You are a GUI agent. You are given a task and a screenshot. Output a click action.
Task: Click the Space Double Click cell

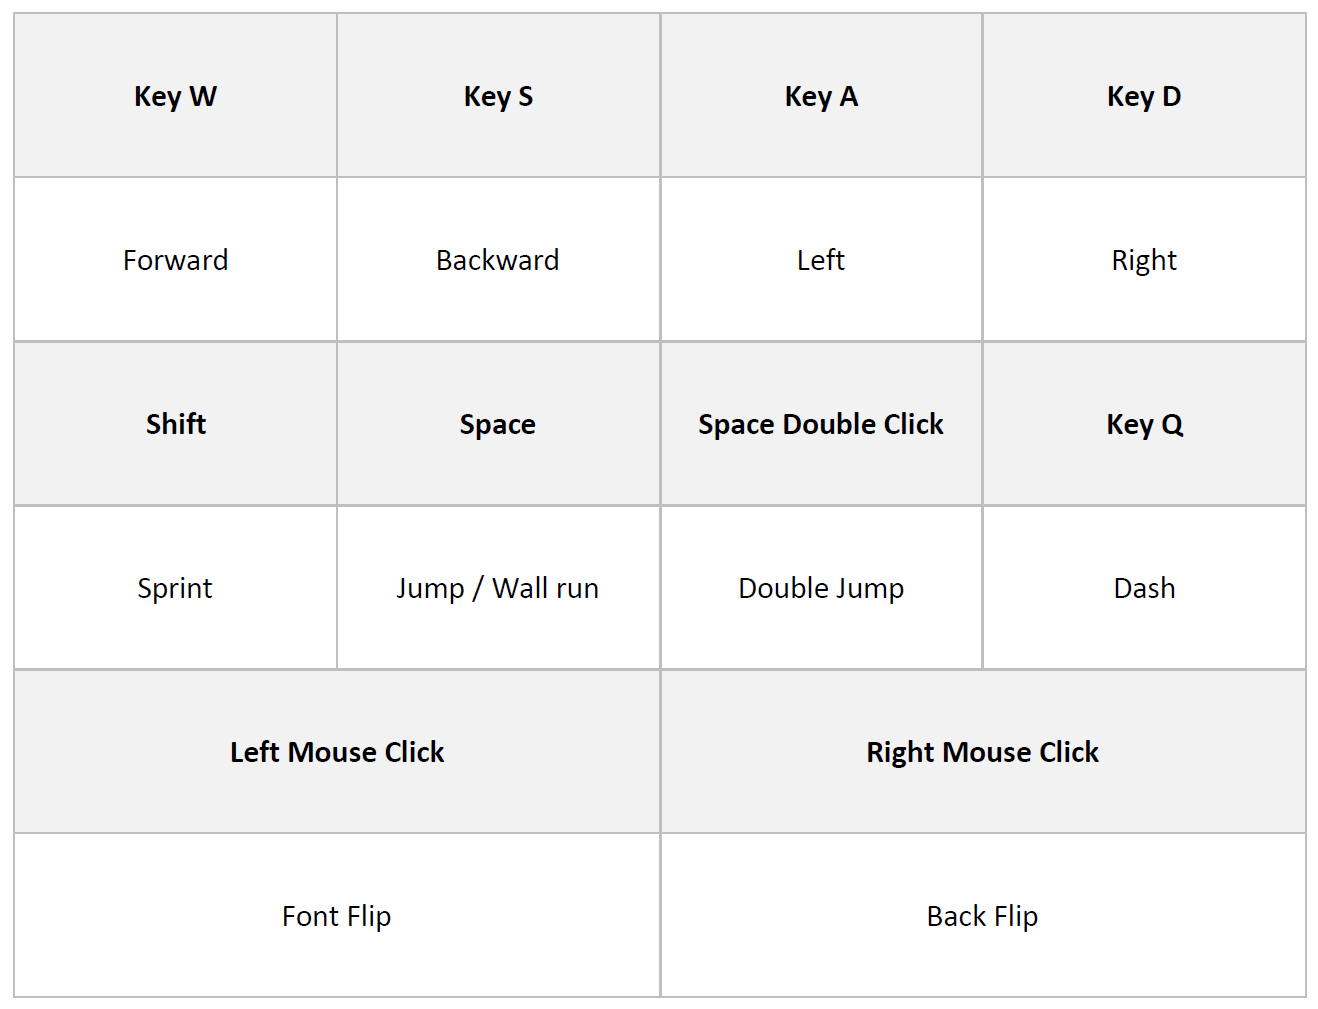[821, 424]
